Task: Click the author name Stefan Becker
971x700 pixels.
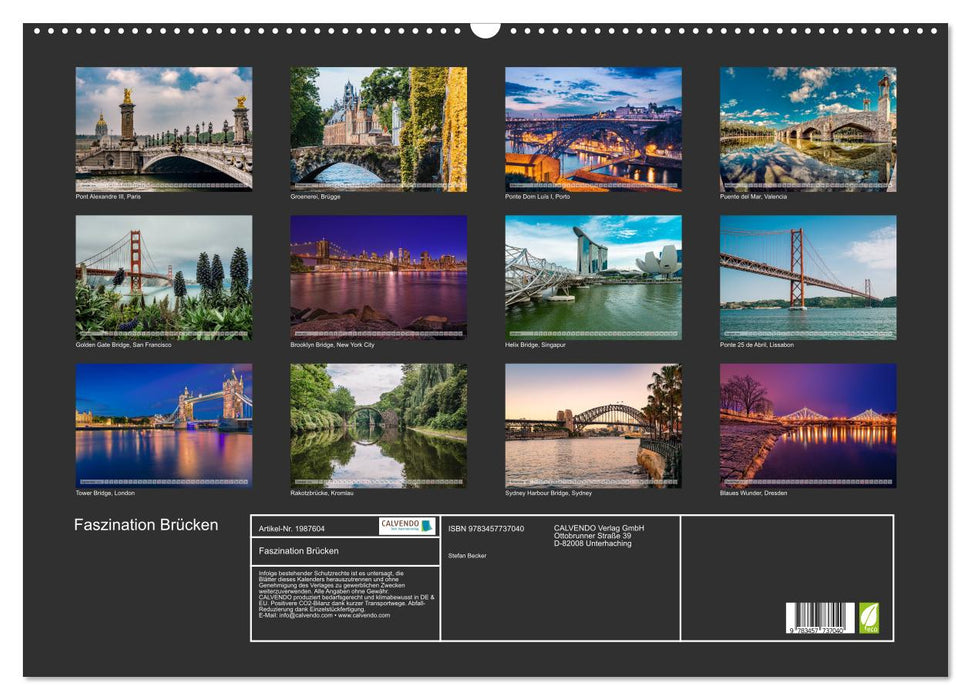Action: 467,555
